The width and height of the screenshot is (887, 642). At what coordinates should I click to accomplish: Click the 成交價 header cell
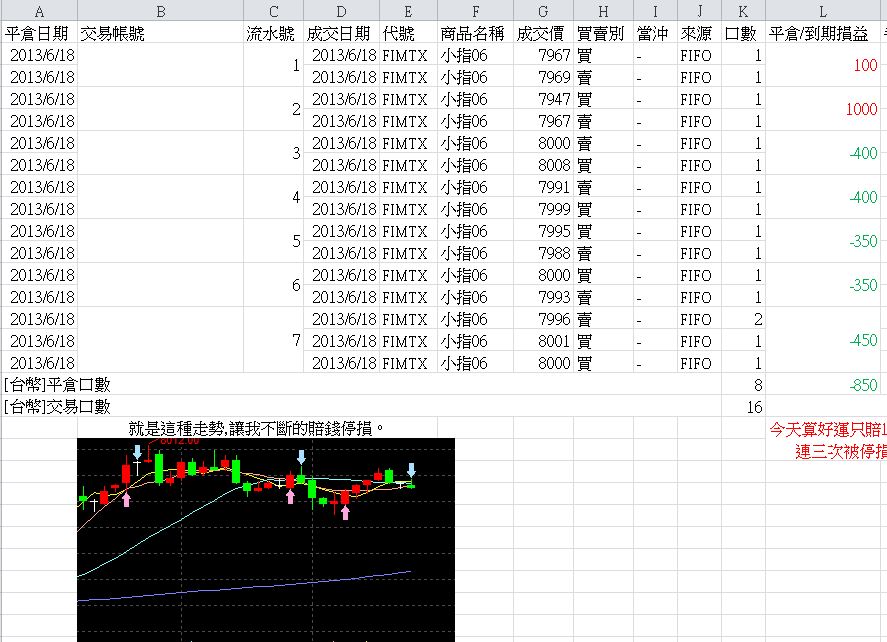[544, 33]
